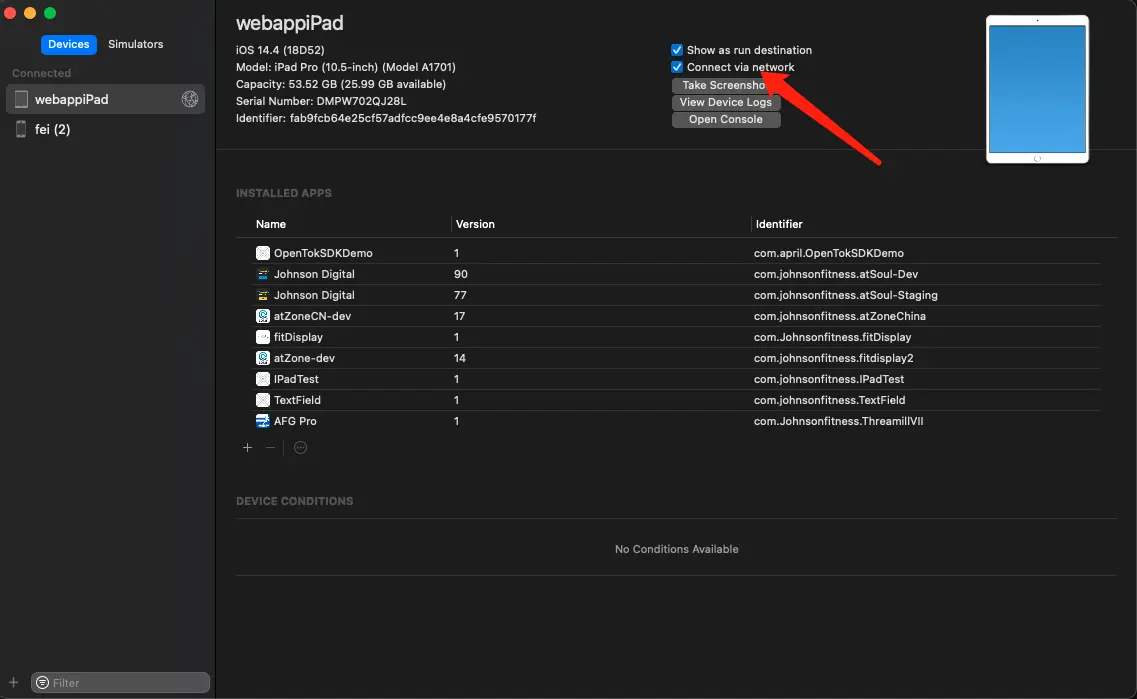Sort apps by the Identifier column header
Screen dimensions: 1137x699
pos(779,224)
